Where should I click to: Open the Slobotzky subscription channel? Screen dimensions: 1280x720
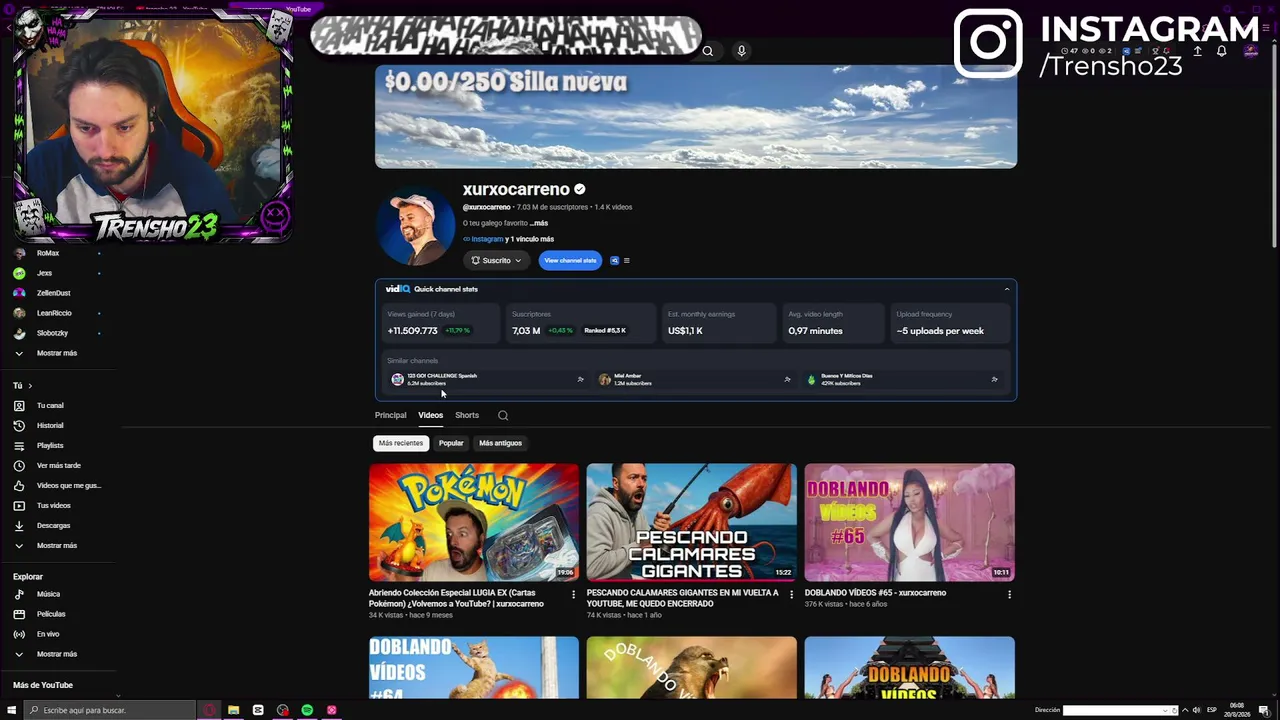click(x=52, y=333)
